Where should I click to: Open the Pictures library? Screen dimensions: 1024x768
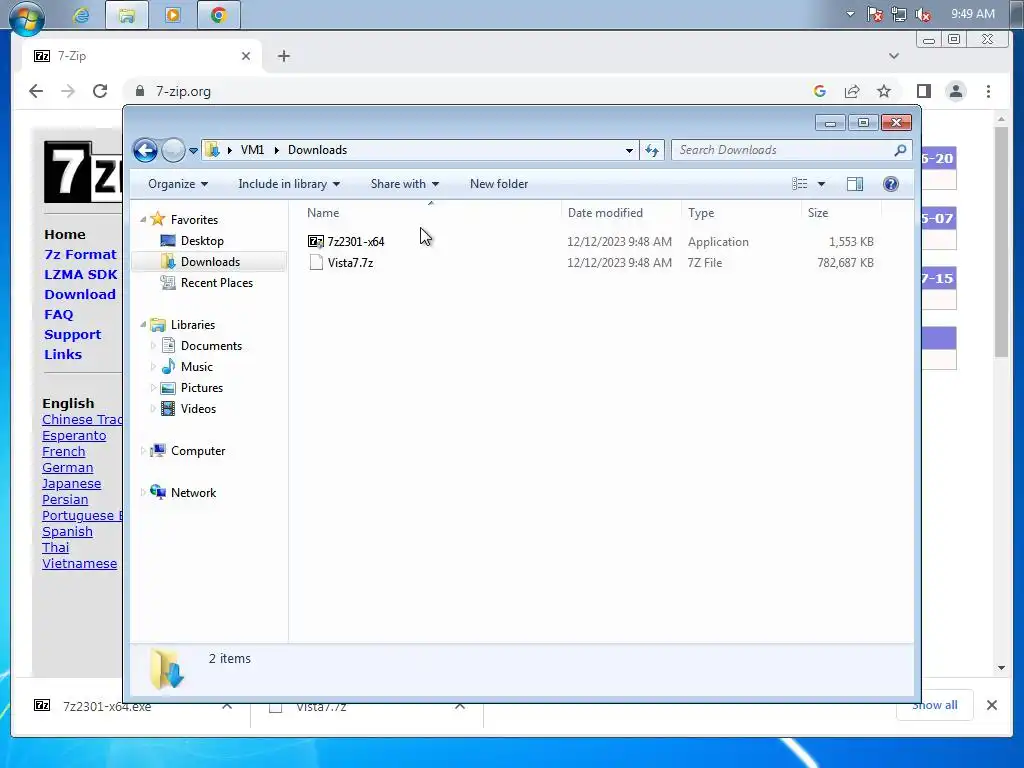tap(201, 388)
